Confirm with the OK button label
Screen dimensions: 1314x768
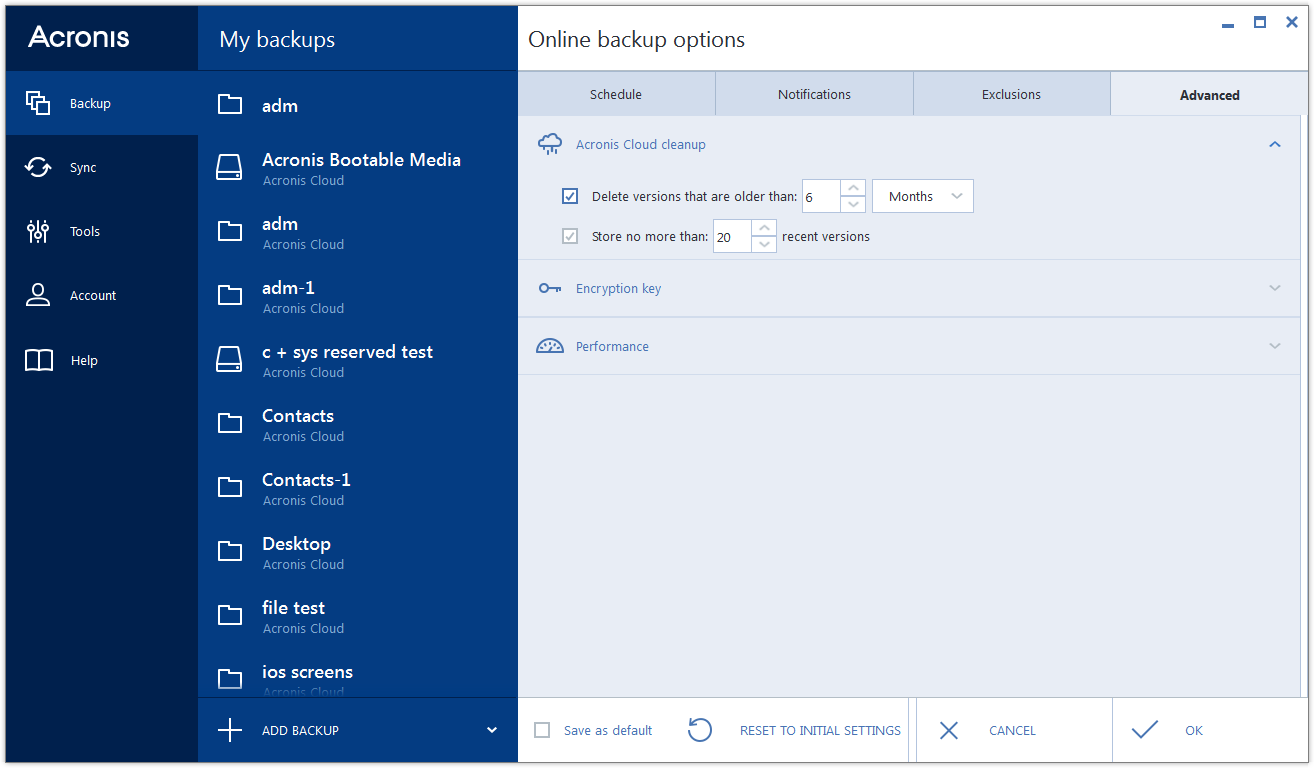[x=1194, y=730]
